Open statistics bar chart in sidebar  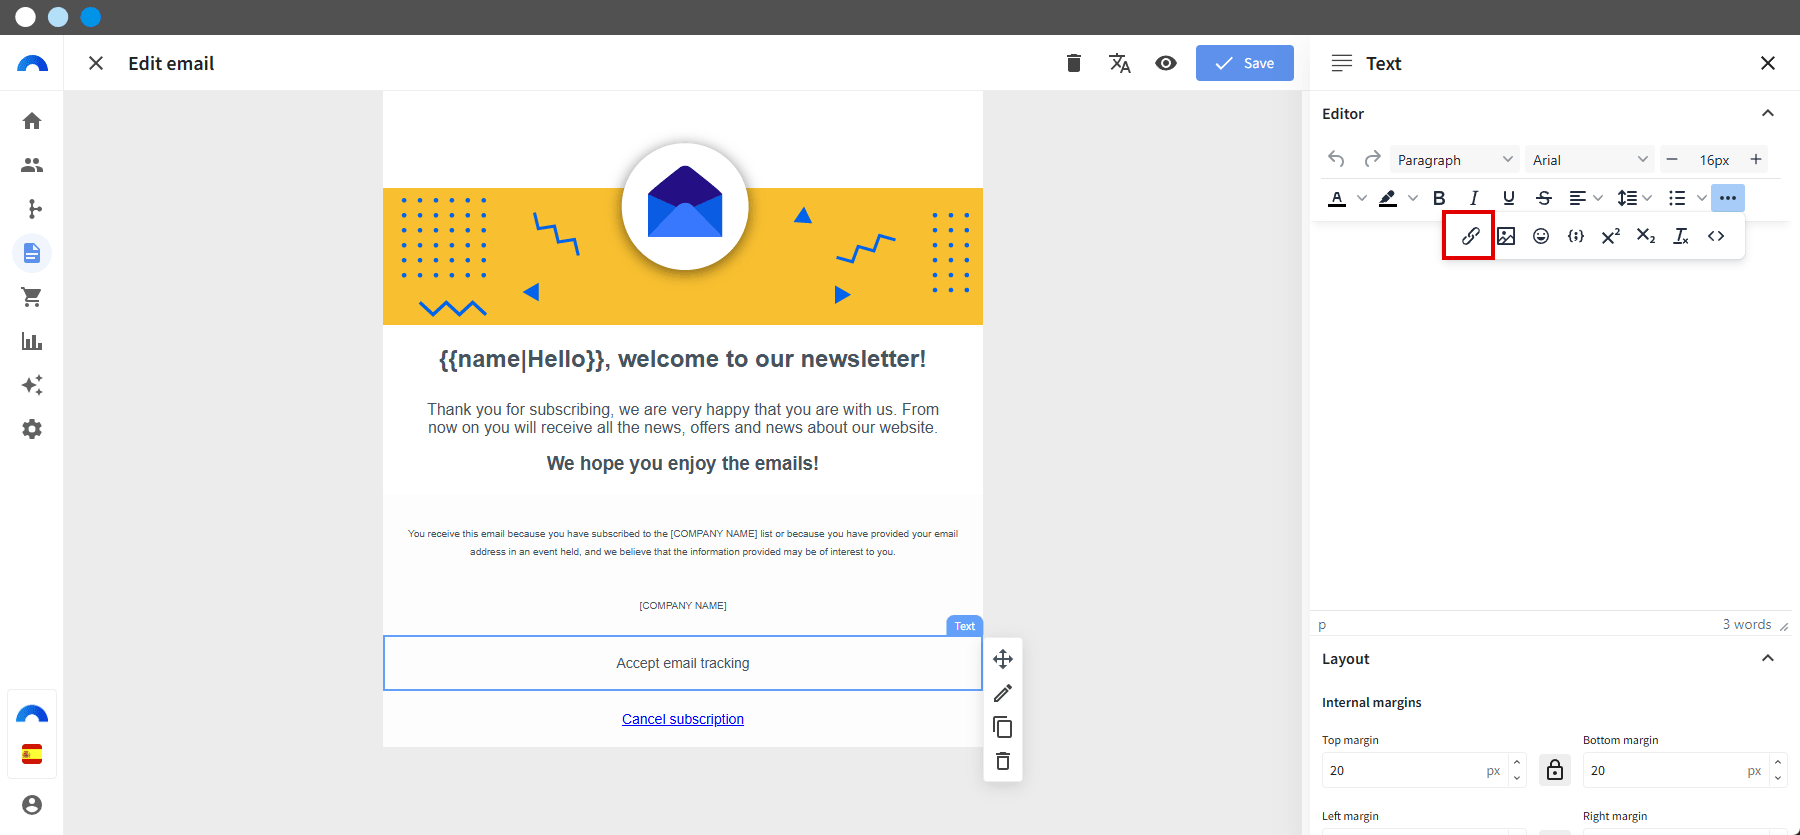tap(32, 341)
